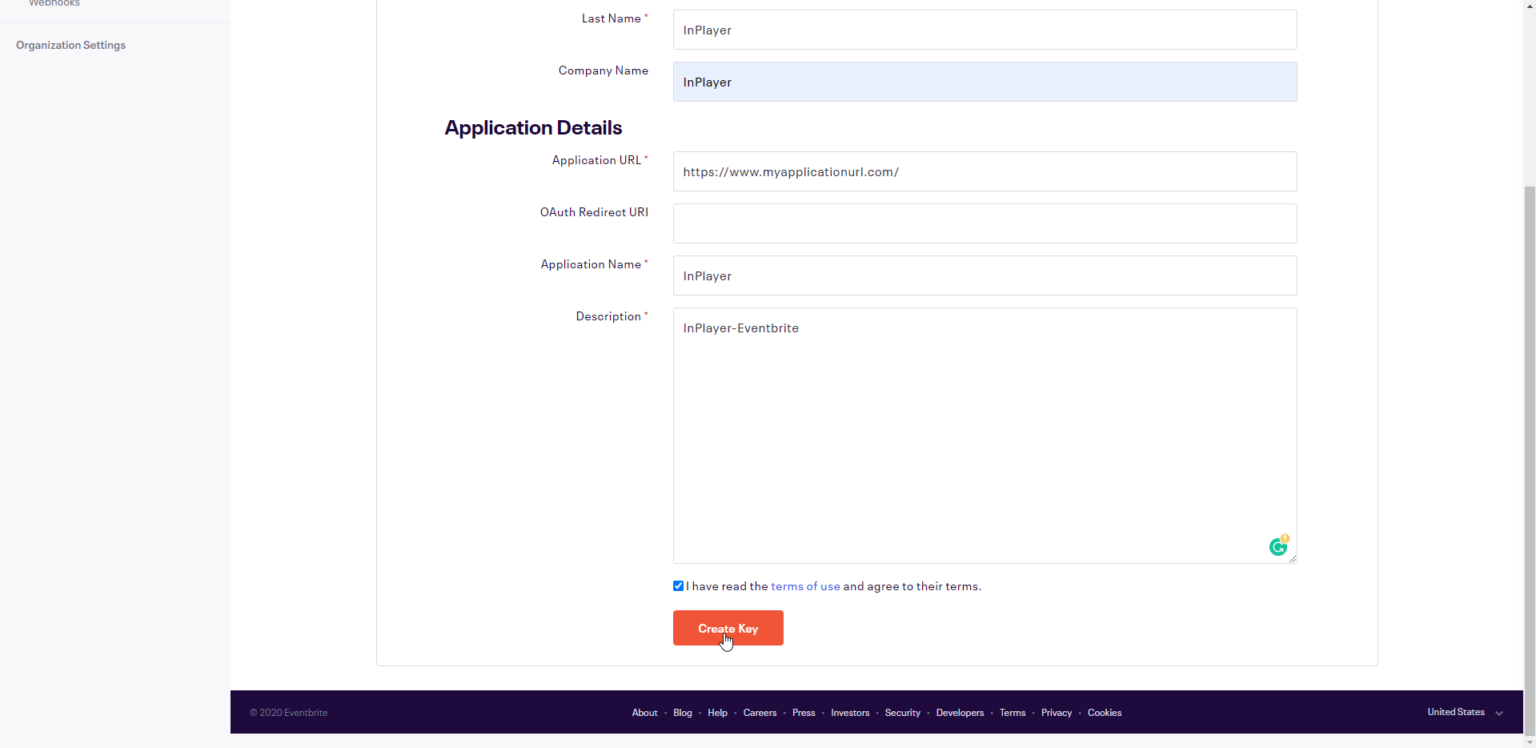This screenshot has width=1536, height=748.
Task: Open the Grammarly assistant icon
Action: tap(1278, 546)
